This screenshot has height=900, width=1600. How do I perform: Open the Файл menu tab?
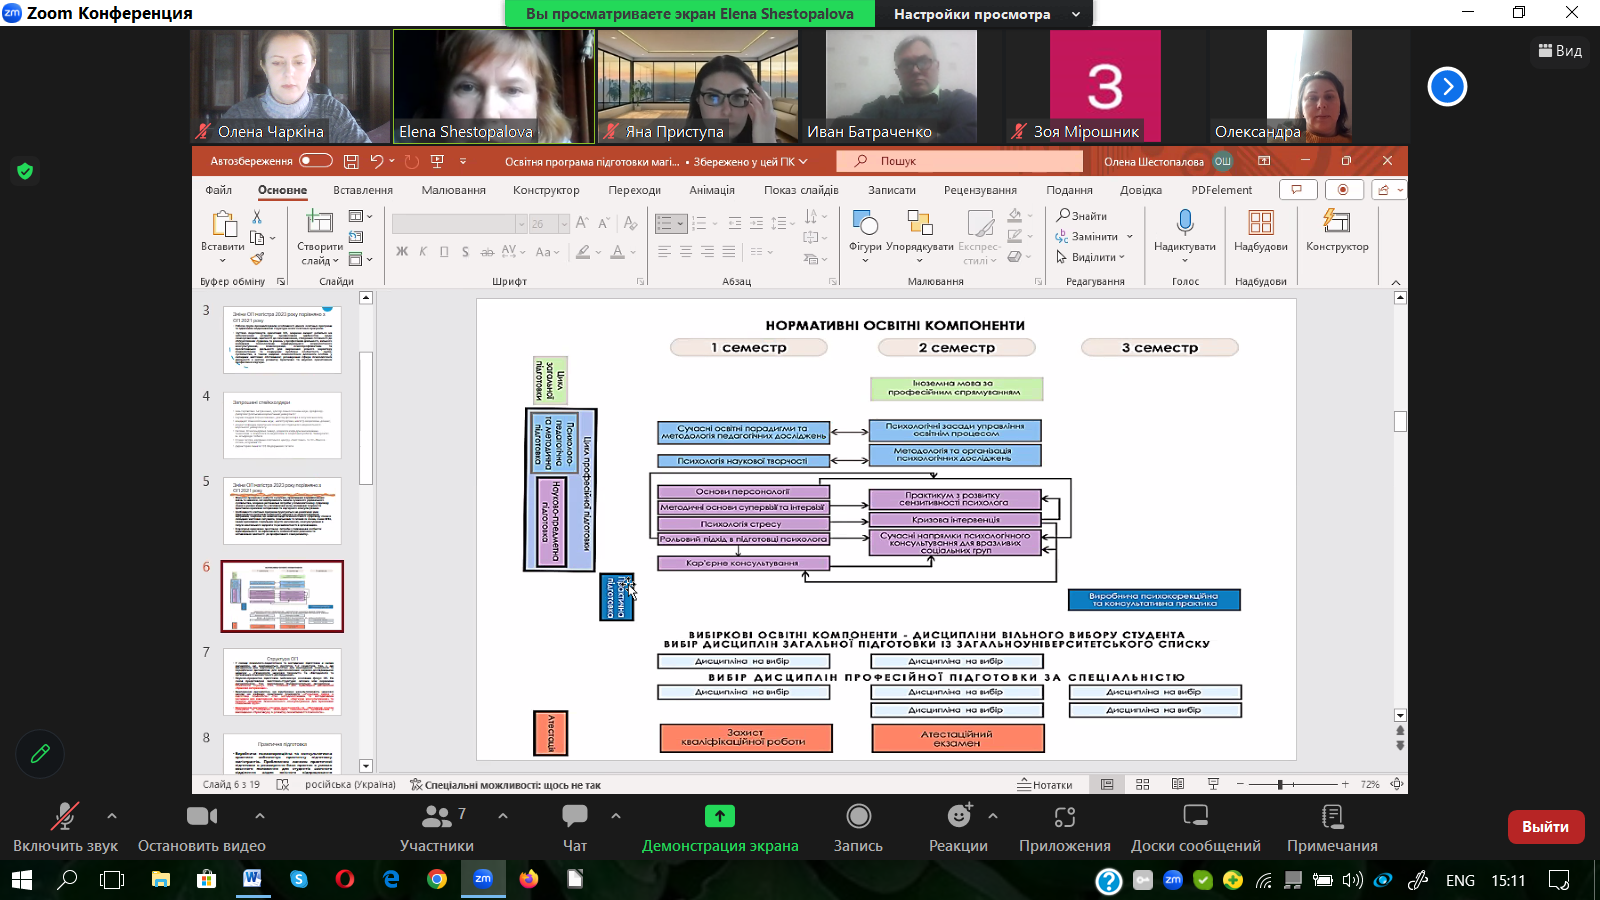pos(219,190)
